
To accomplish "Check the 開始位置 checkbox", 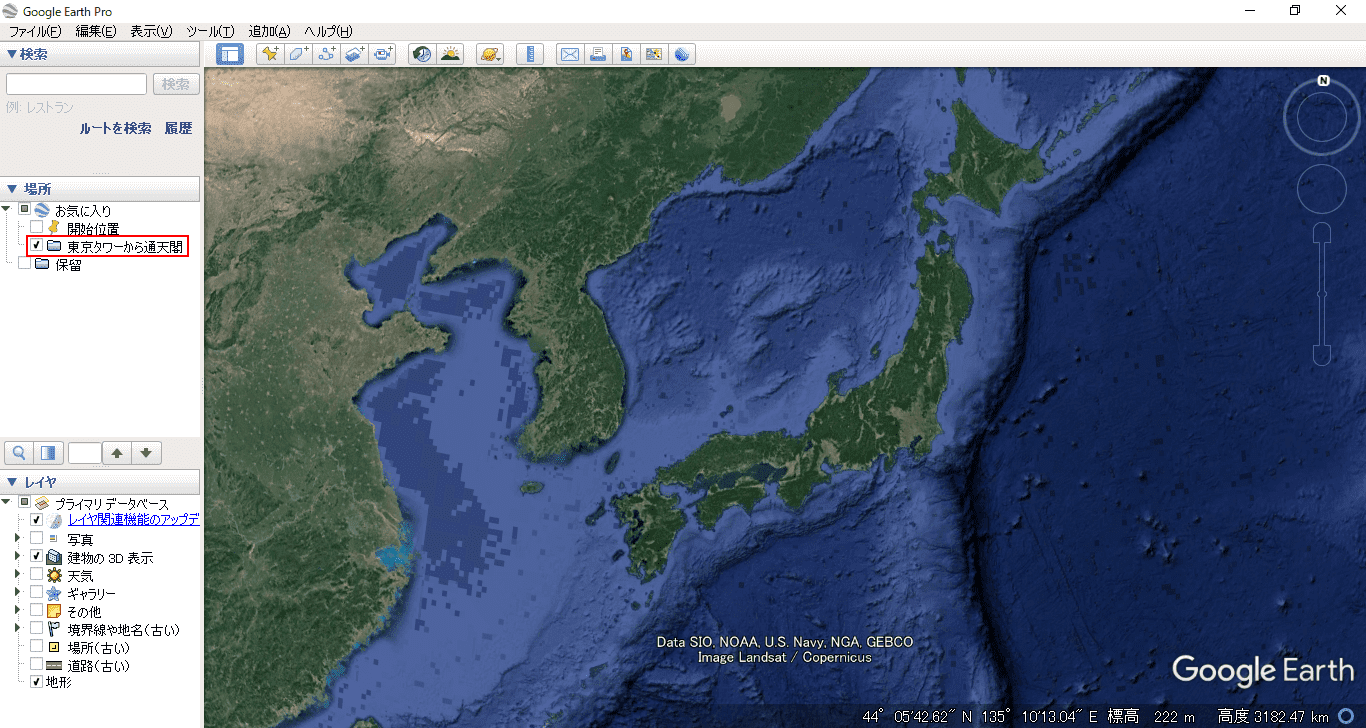I will pyautogui.click(x=36, y=228).
